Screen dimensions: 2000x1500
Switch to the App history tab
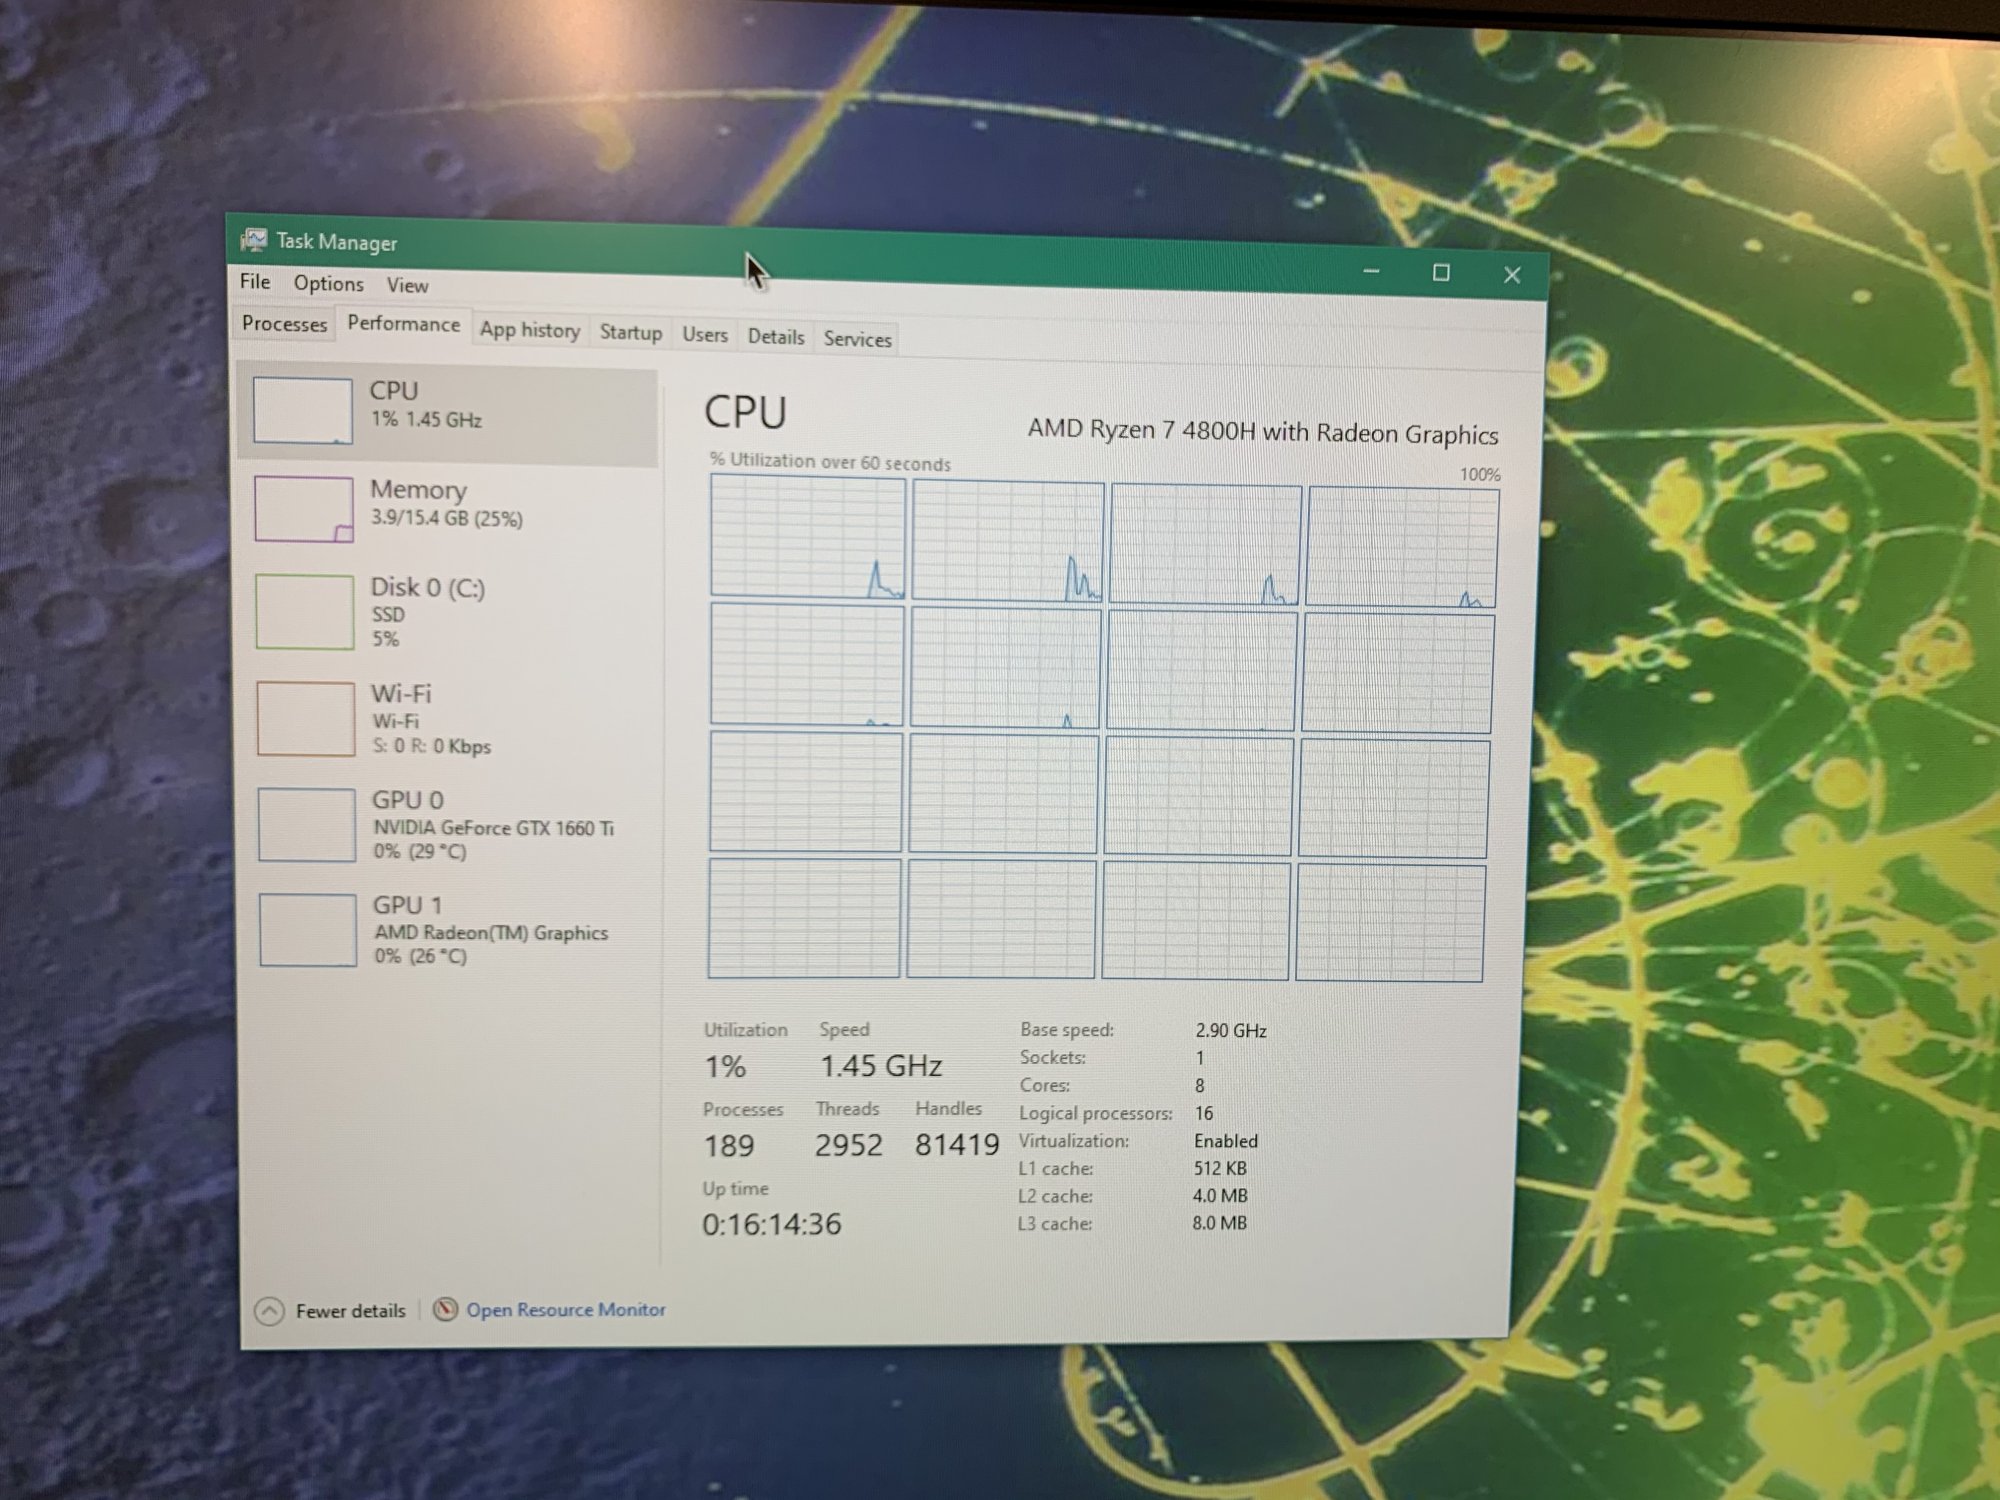click(x=529, y=330)
